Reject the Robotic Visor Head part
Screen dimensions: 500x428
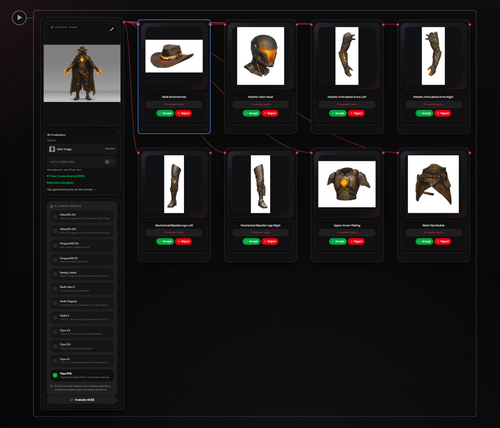(270, 113)
